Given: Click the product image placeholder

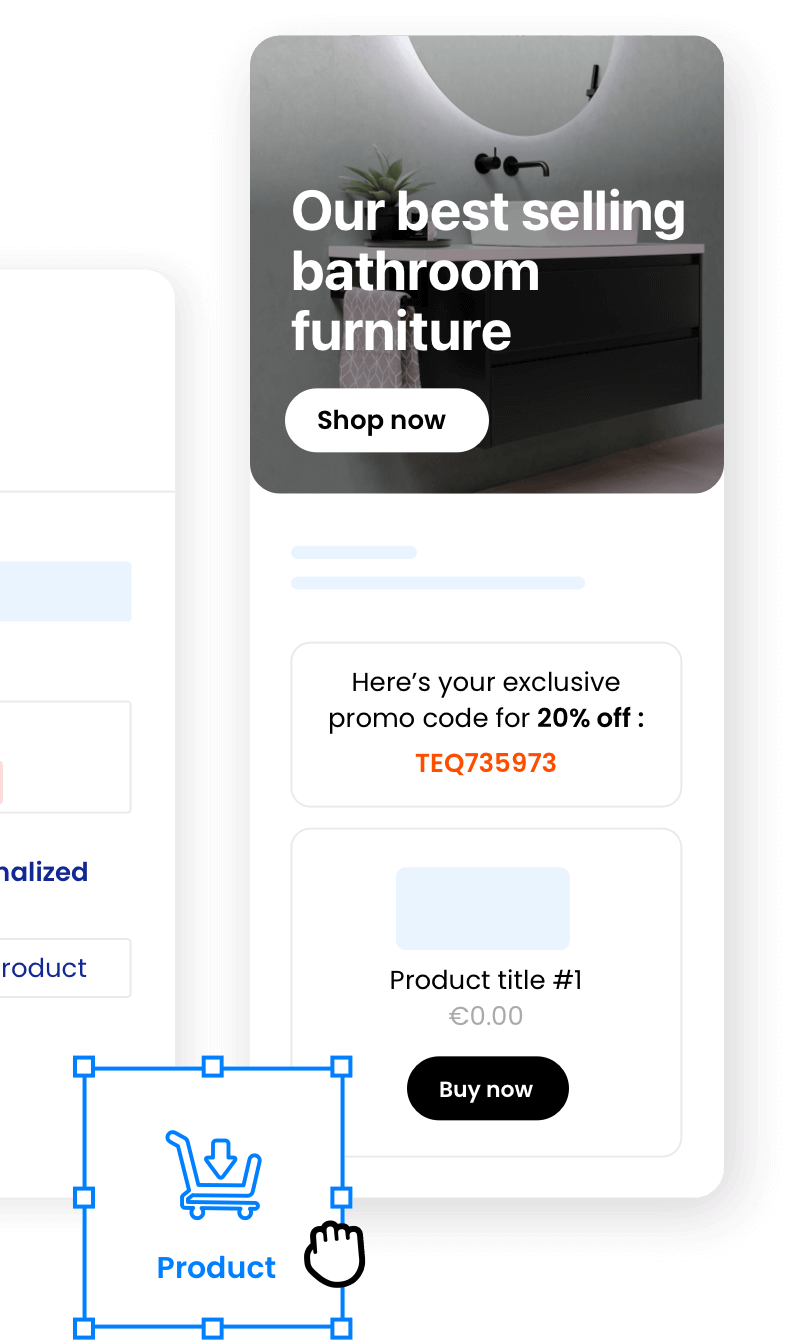Looking at the screenshot, I should pos(483,908).
